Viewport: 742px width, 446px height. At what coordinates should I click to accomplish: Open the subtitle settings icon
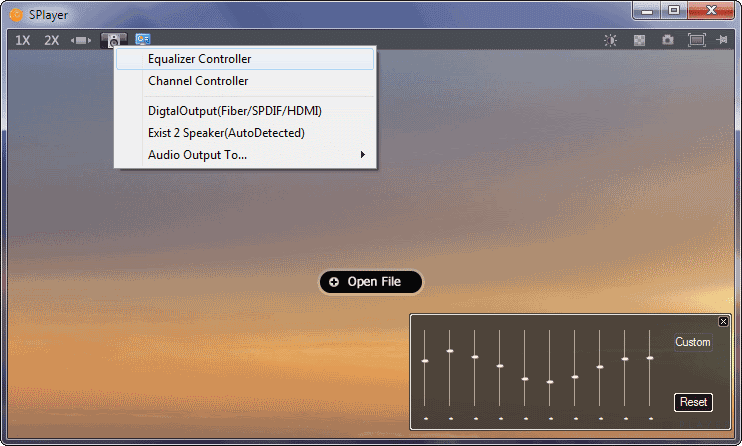coord(142,39)
